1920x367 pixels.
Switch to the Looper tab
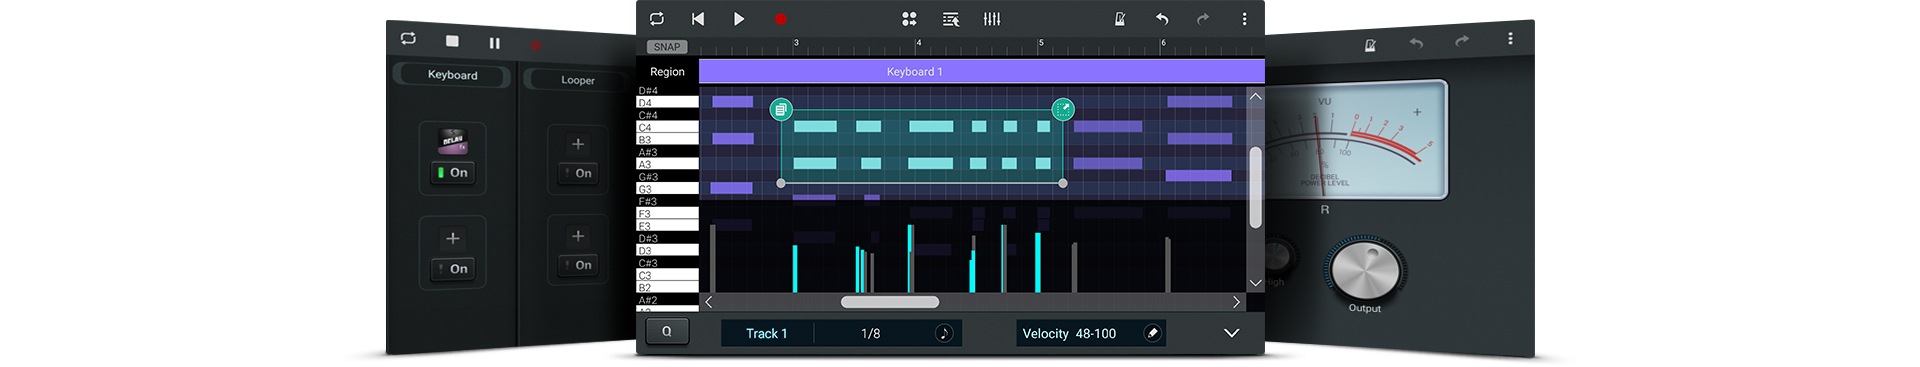click(577, 80)
